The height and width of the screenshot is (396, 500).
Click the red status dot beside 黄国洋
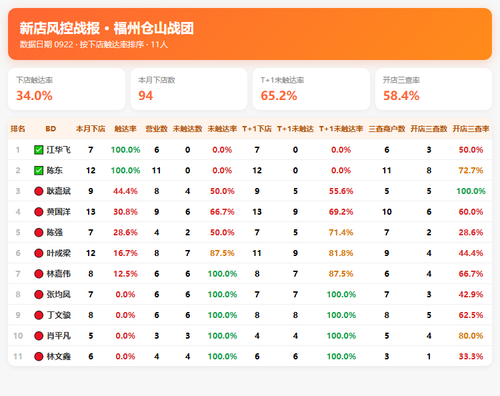[39, 212]
